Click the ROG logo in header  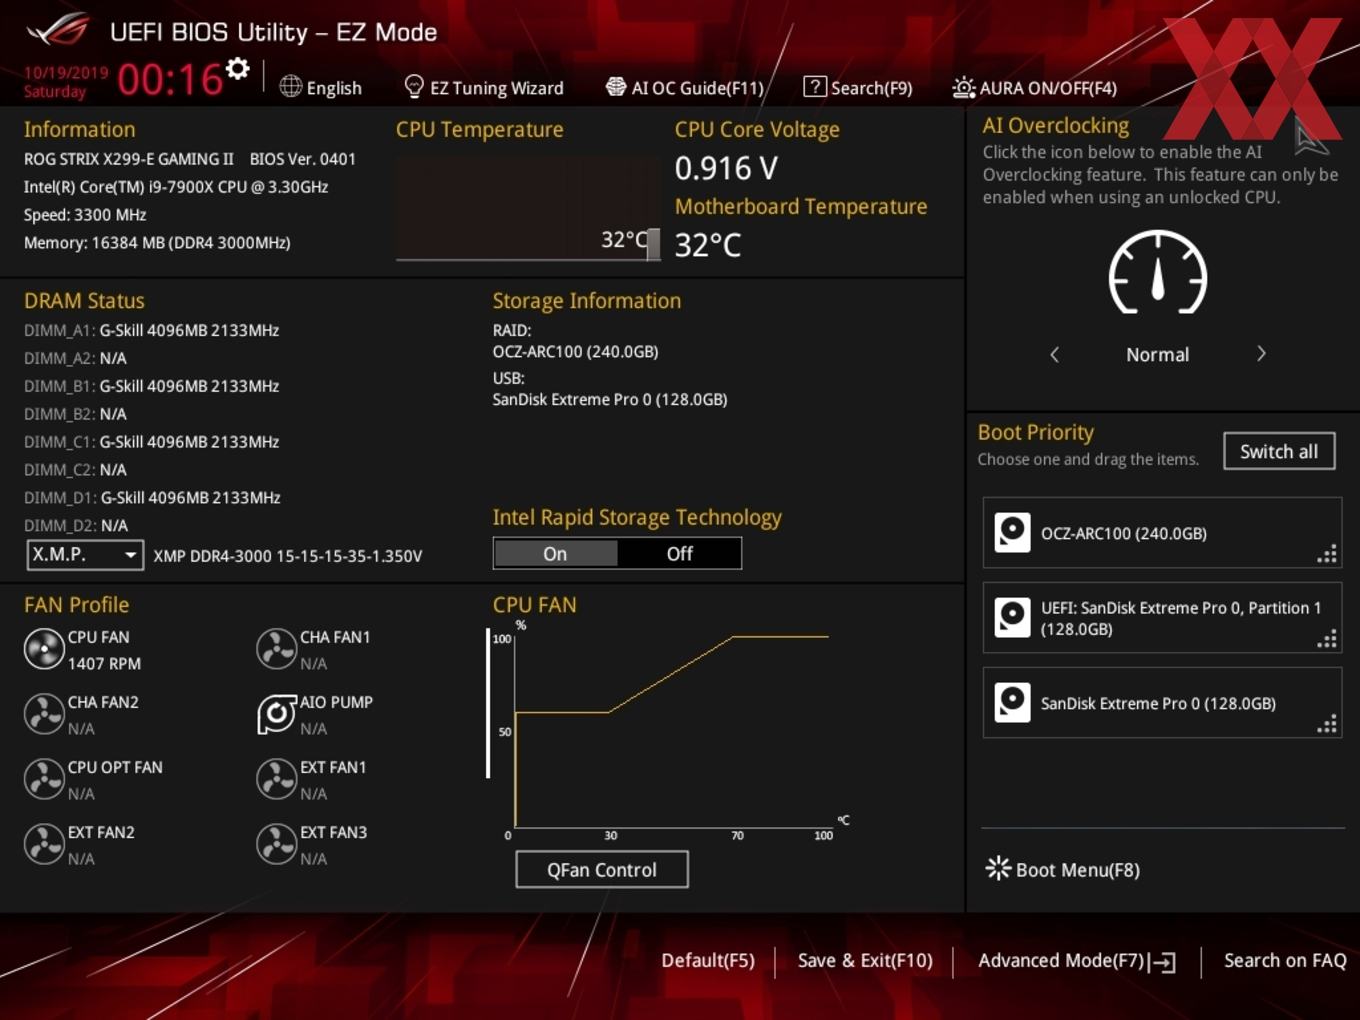pos(58,30)
